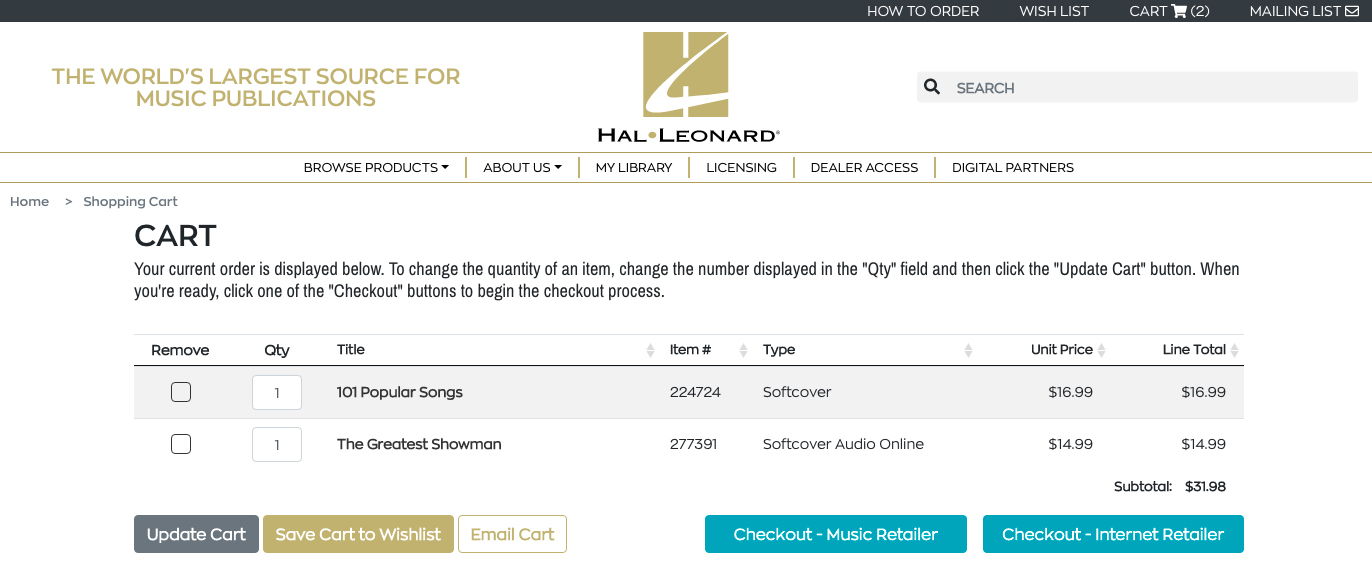
Task: Expand the About Us dropdown
Action: tap(522, 167)
